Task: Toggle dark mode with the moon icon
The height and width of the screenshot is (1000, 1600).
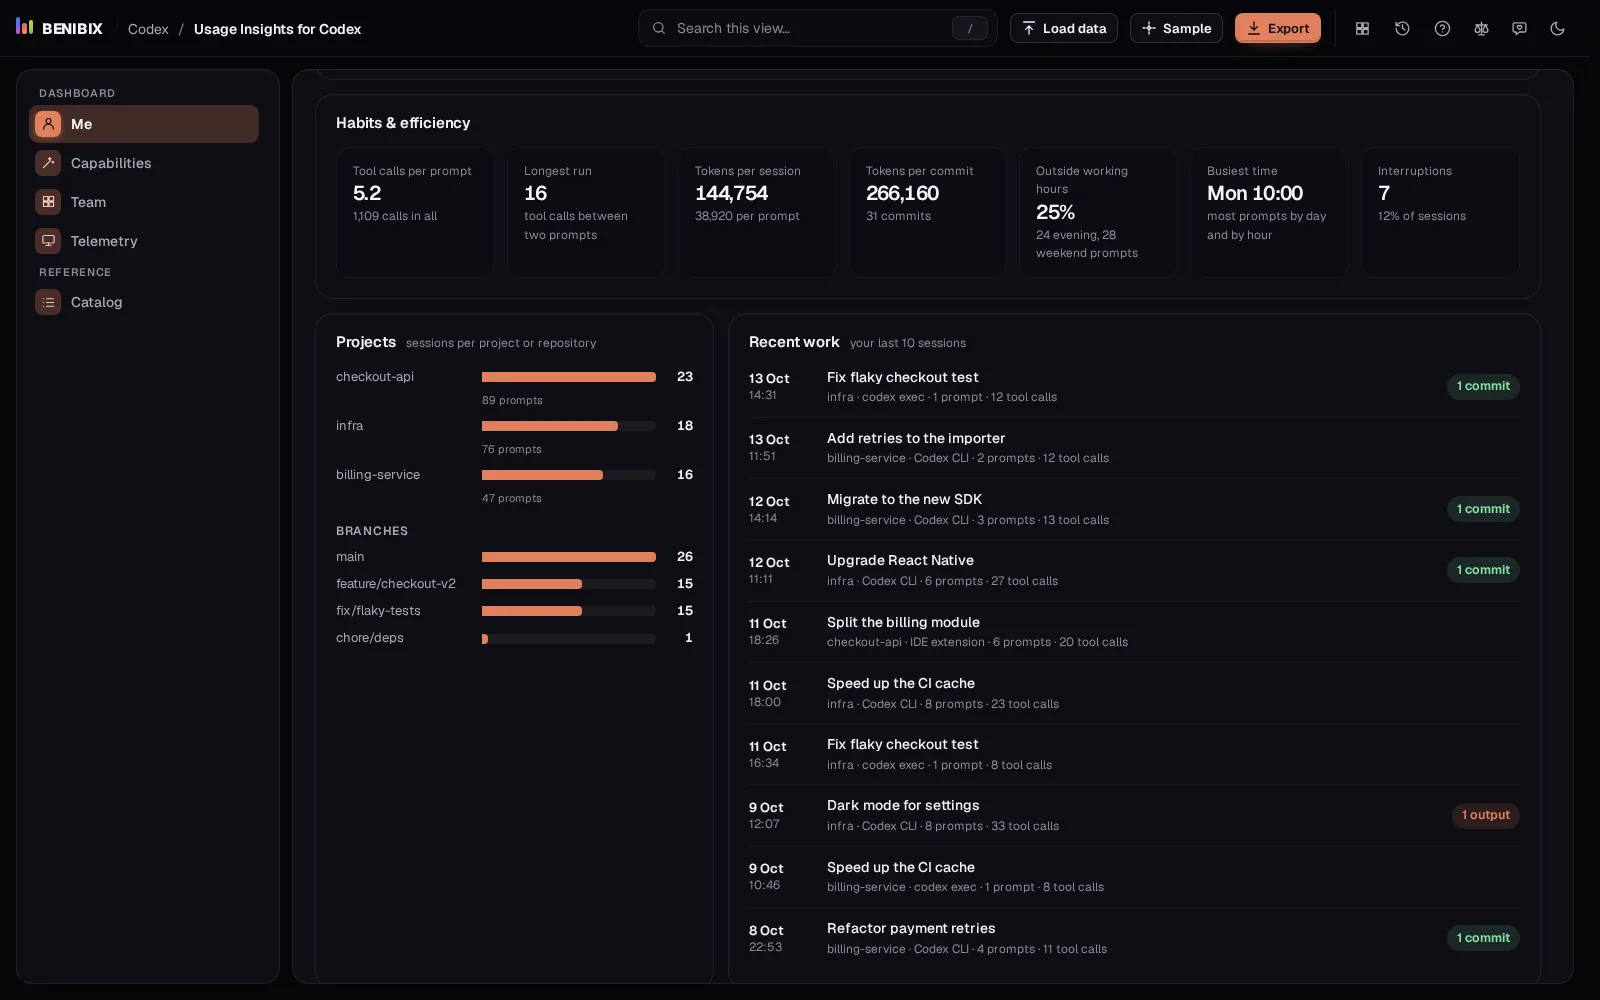Action: coord(1557,29)
